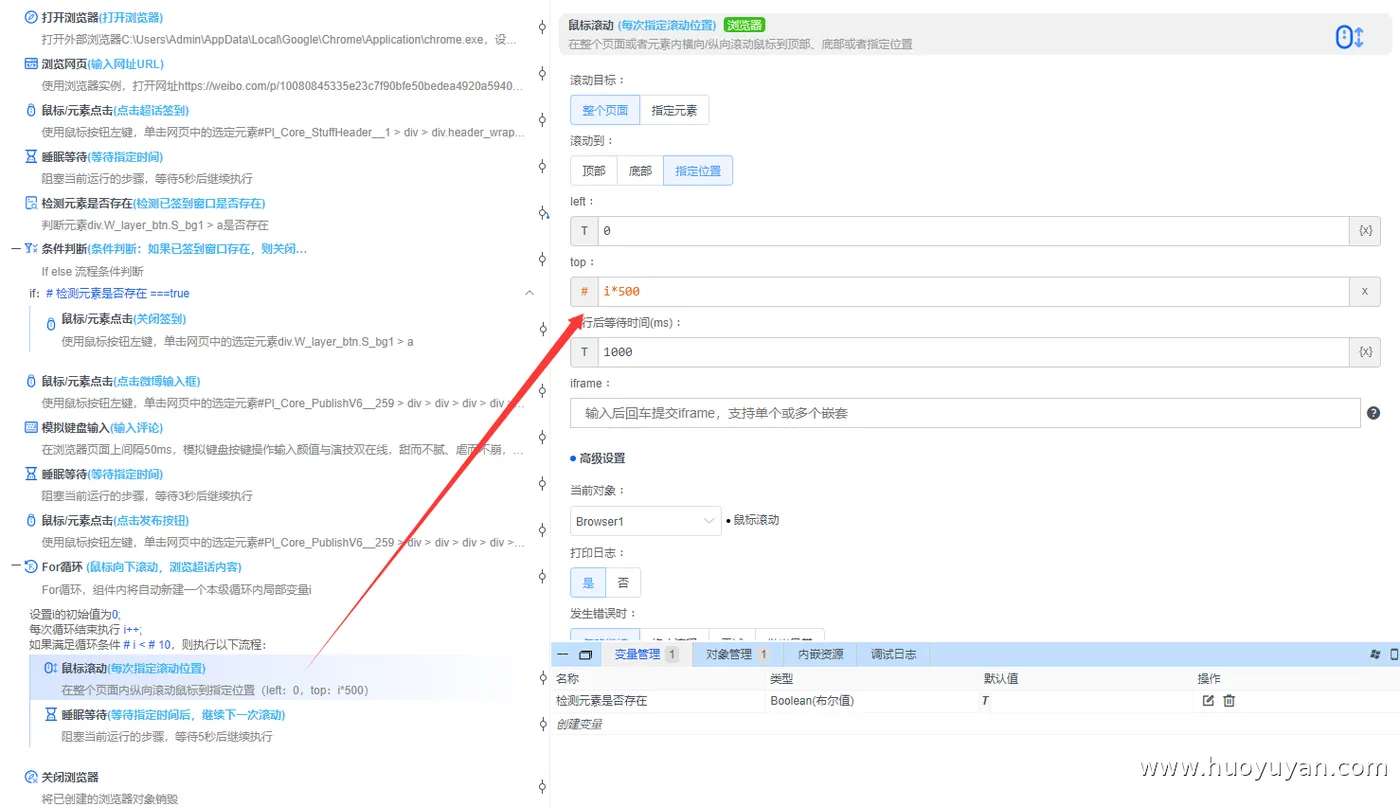Choose 顶部 for the scroll destination
The height and width of the screenshot is (807, 1400).
pos(594,171)
